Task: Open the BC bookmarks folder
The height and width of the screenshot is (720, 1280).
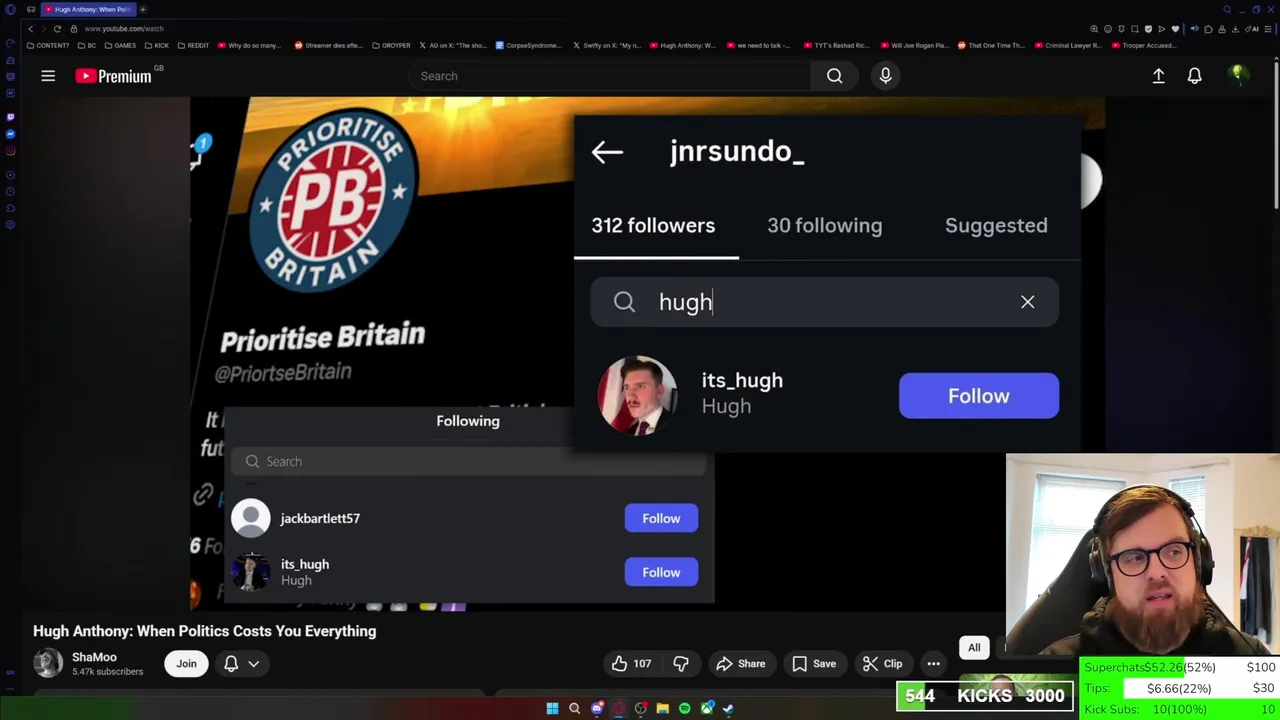Action: point(88,46)
